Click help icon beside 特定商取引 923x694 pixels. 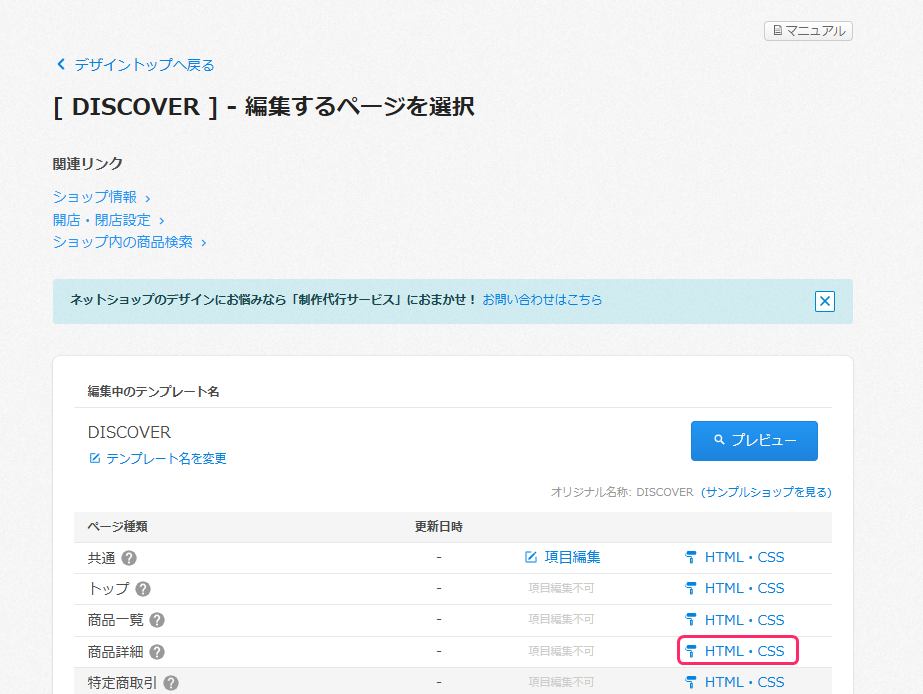(171, 683)
